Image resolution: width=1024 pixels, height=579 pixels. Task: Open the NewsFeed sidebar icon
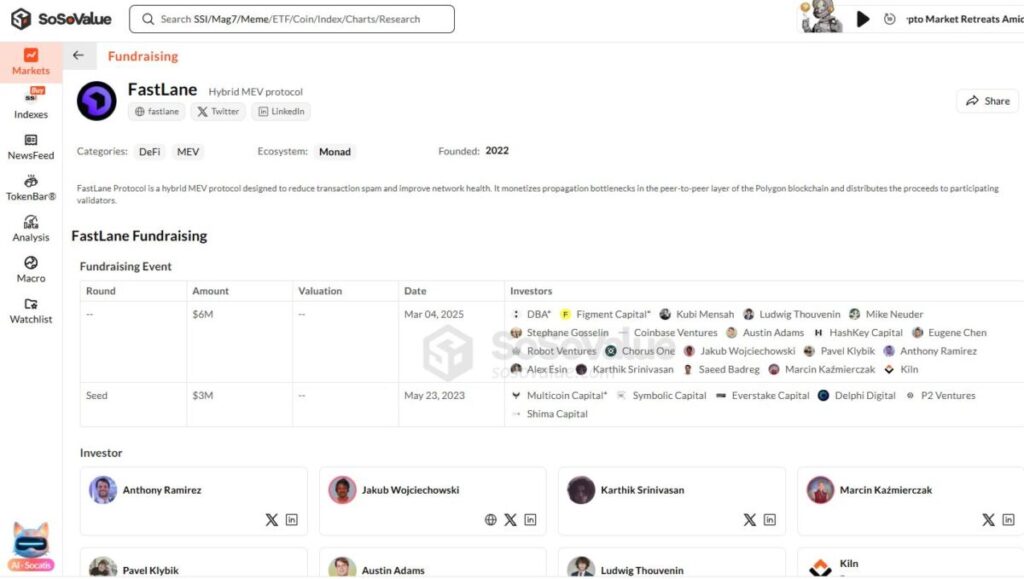31,146
